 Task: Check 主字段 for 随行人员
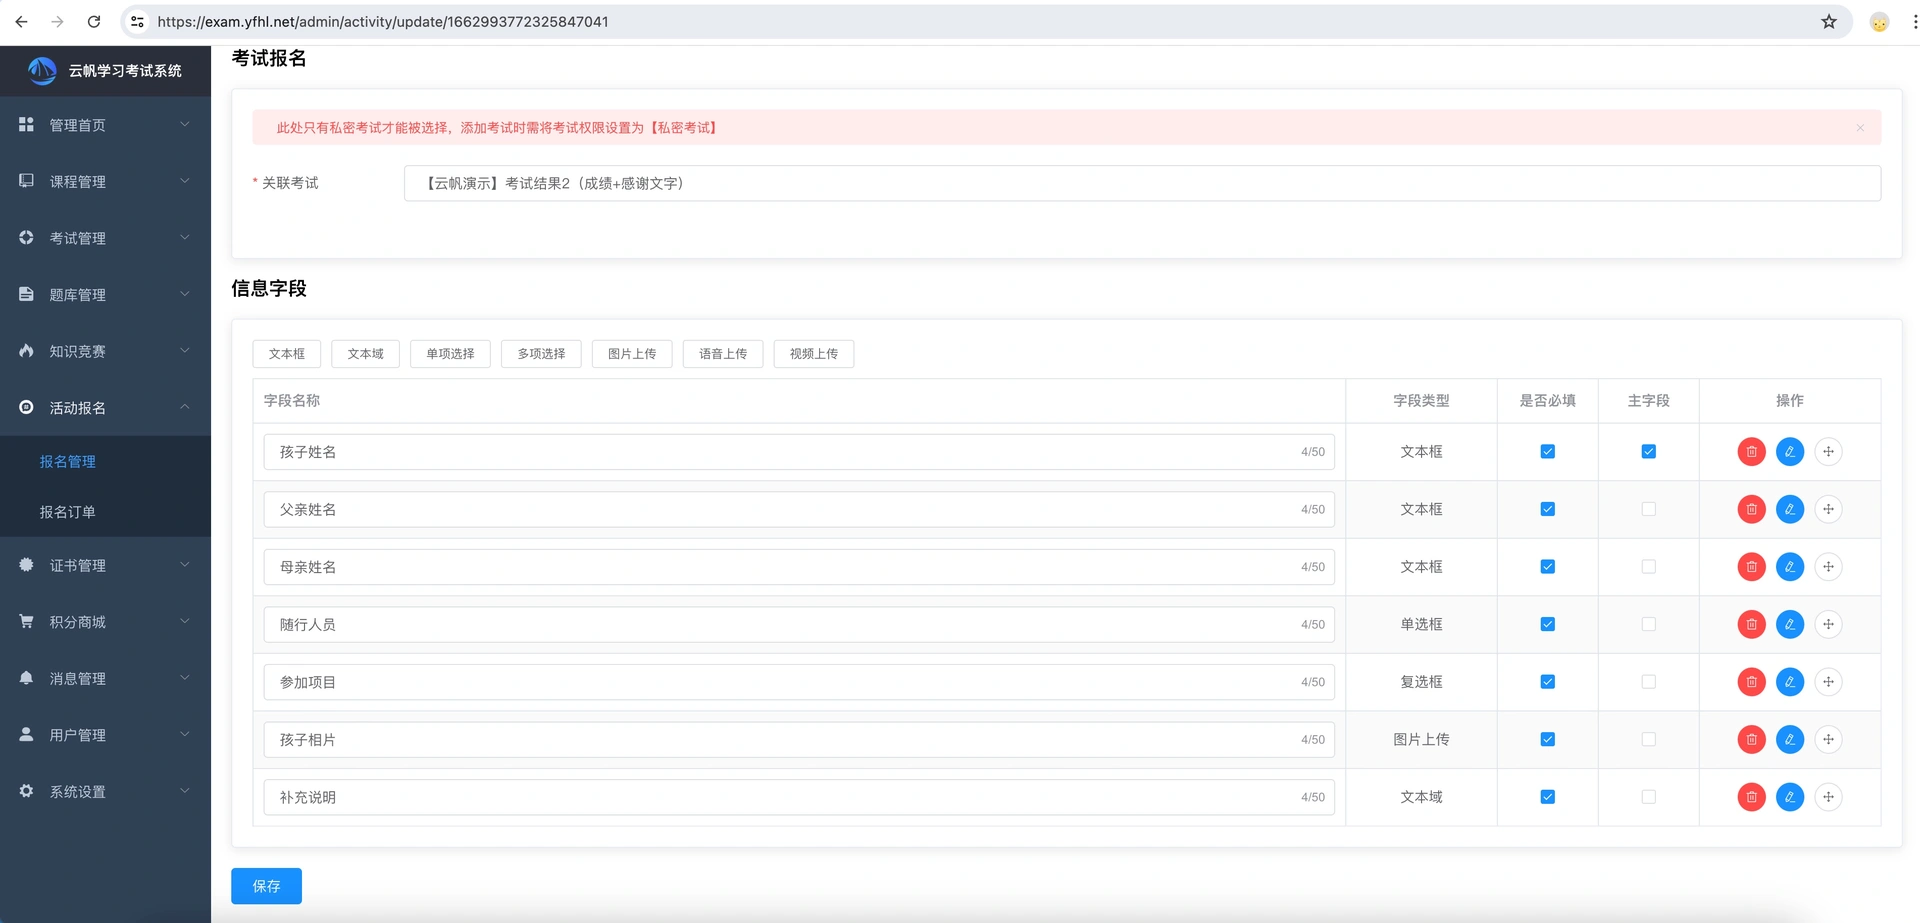pyautogui.click(x=1648, y=624)
